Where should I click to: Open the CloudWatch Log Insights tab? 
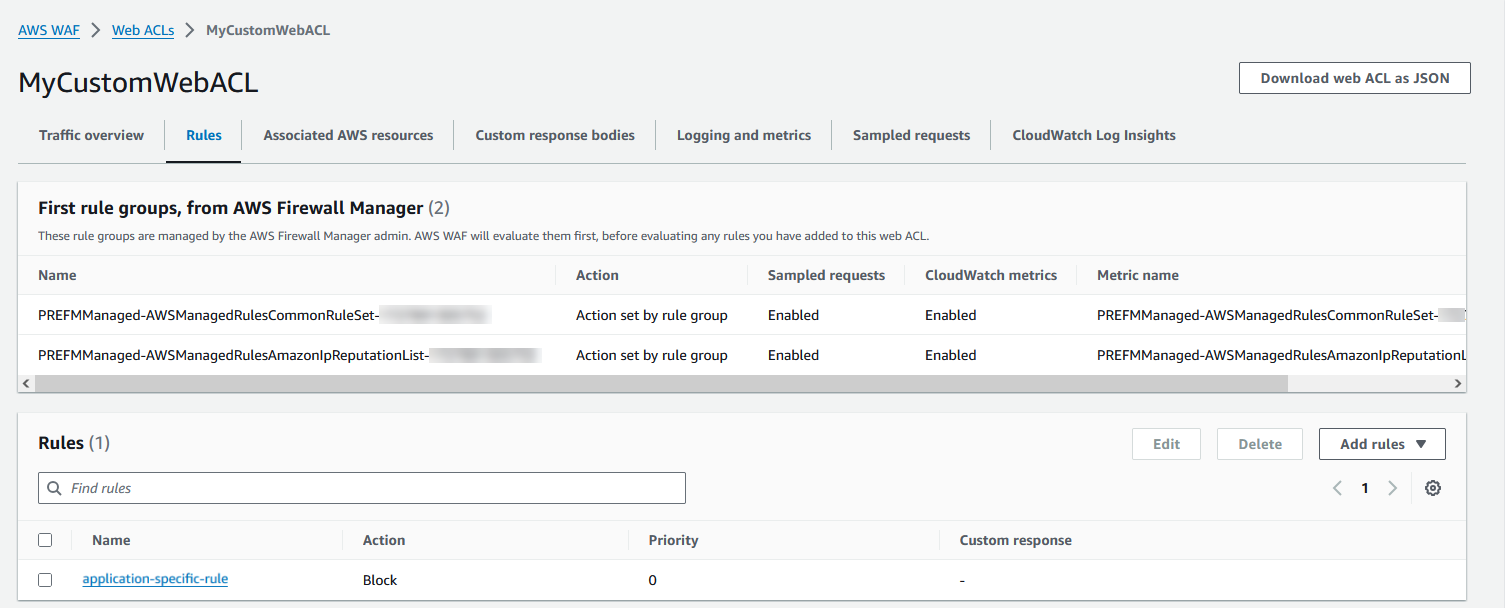pyautogui.click(x=1094, y=135)
